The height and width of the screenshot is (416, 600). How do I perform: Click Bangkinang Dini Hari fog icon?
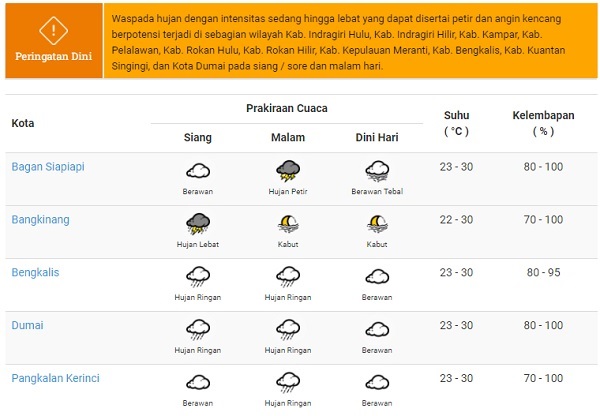[x=377, y=224]
